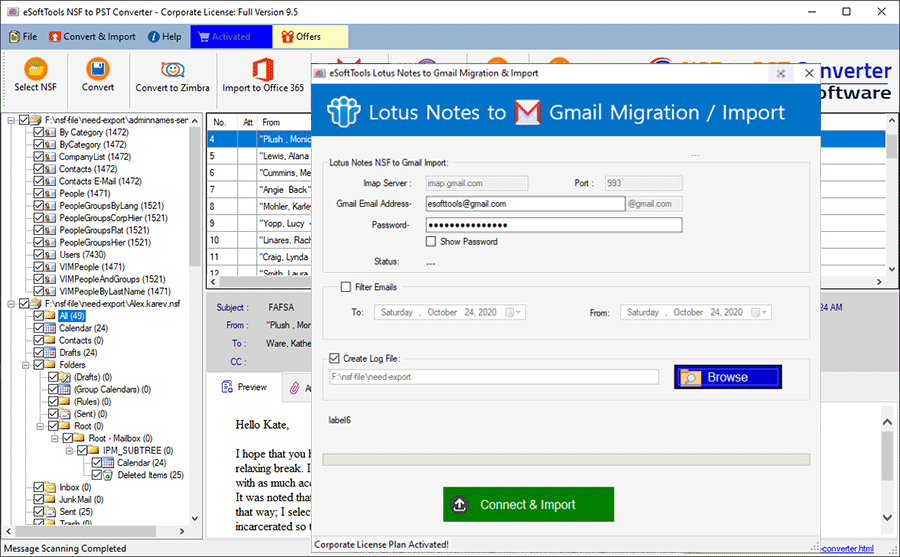Click the Convert to Zimbra icon
Viewport: 900px width, 557px height.
(172, 69)
